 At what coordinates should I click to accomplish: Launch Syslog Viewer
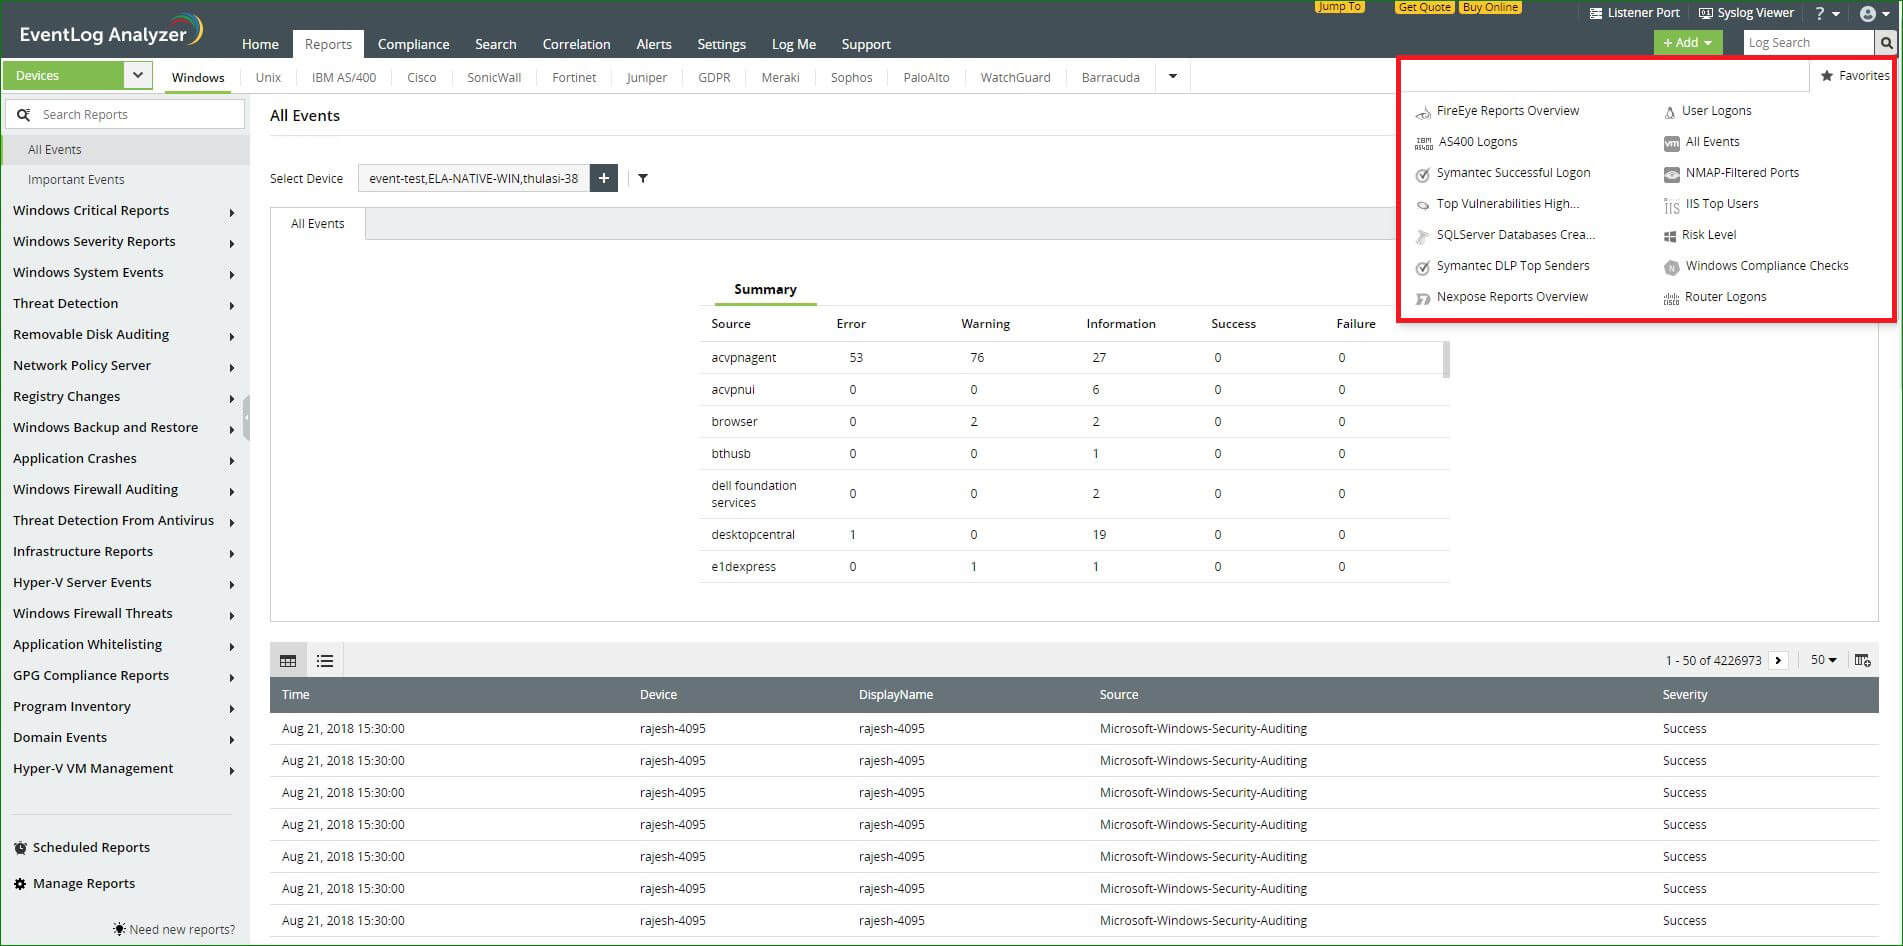coord(1746,13)
